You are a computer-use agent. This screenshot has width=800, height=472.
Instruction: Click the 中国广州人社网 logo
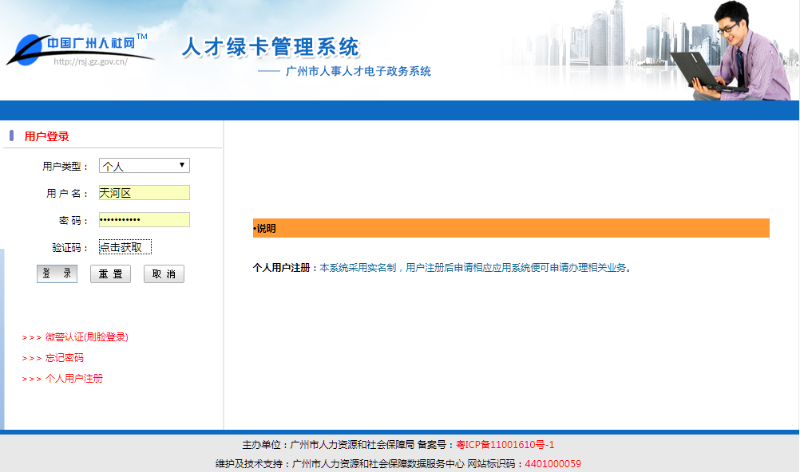[80, 44]
